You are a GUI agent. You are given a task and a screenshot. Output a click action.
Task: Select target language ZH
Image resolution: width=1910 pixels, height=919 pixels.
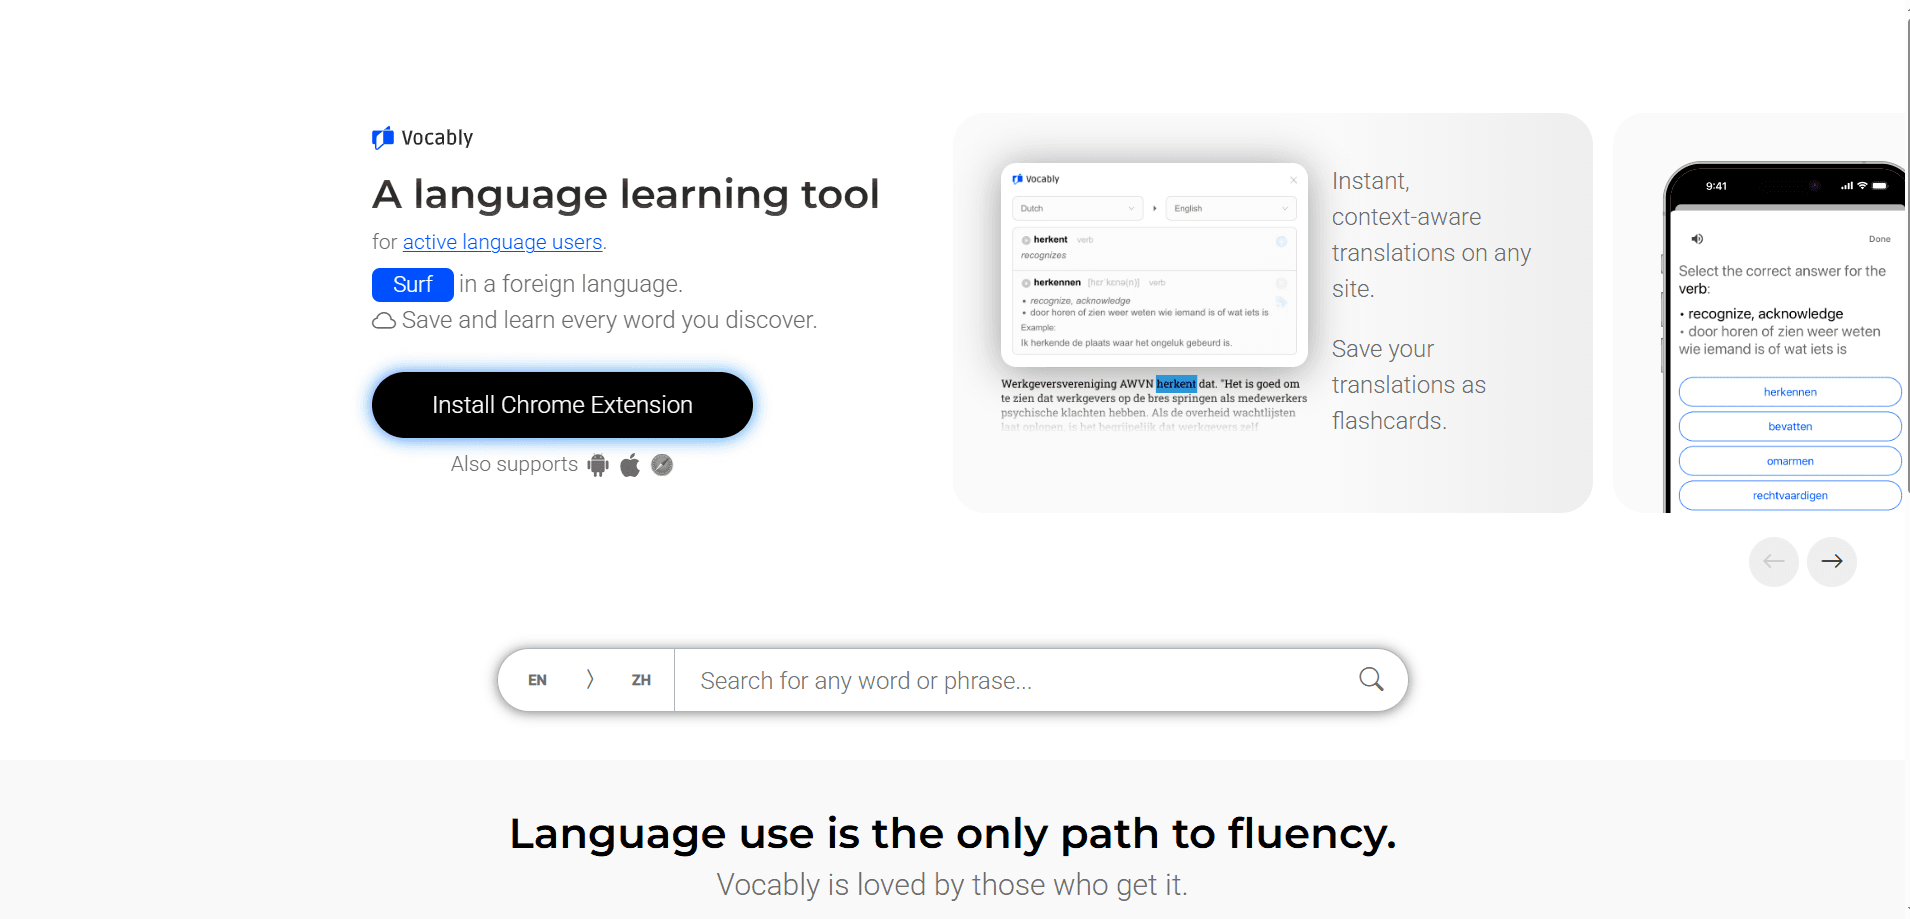click(641, 680)
